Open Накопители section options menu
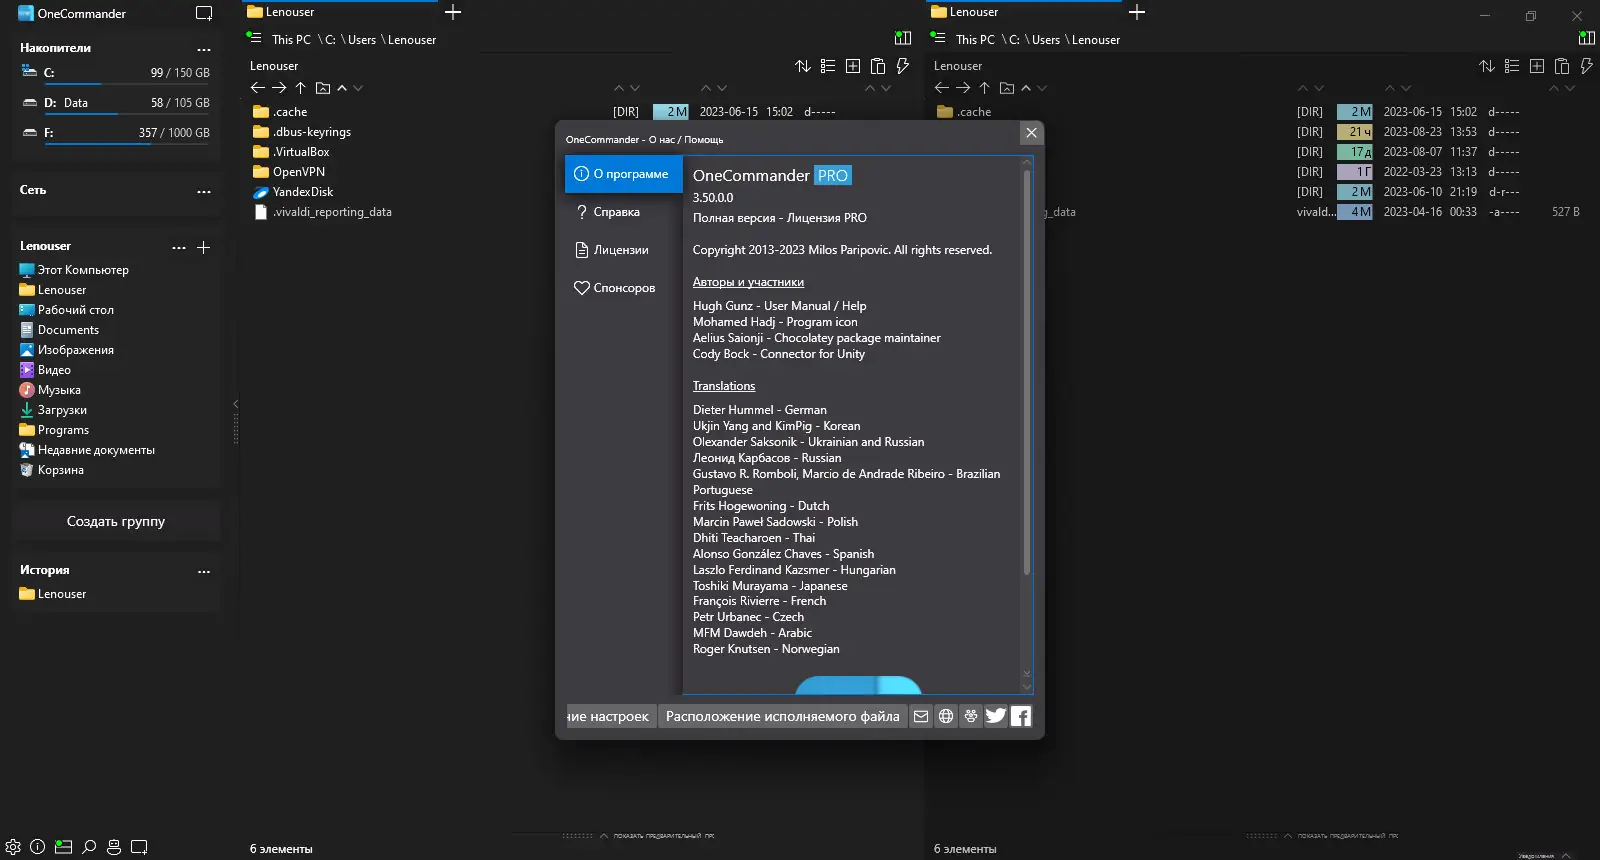Screen dimensions: 1600x860 (204, 49)
